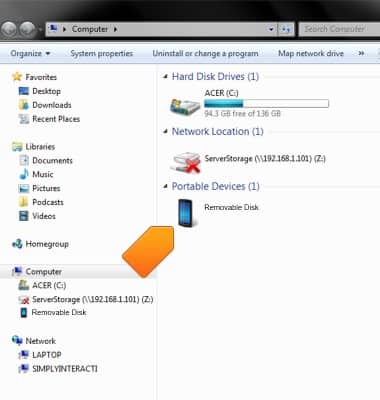
Task: Click the ACER (C:) disk usage bar
Action: pos(266,104)
